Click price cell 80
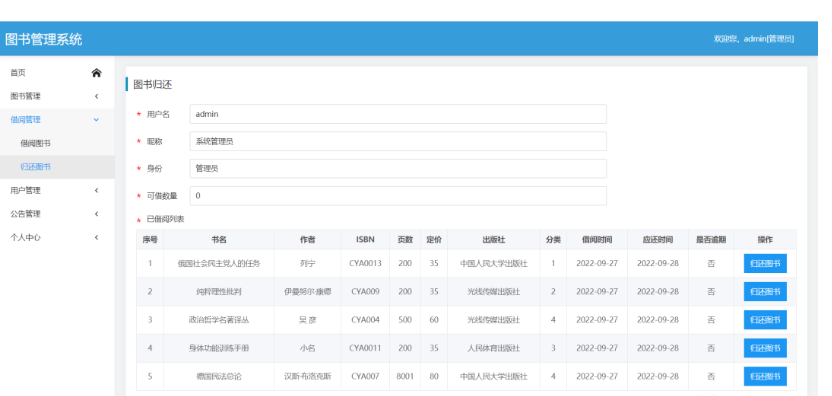 [434, 376]
